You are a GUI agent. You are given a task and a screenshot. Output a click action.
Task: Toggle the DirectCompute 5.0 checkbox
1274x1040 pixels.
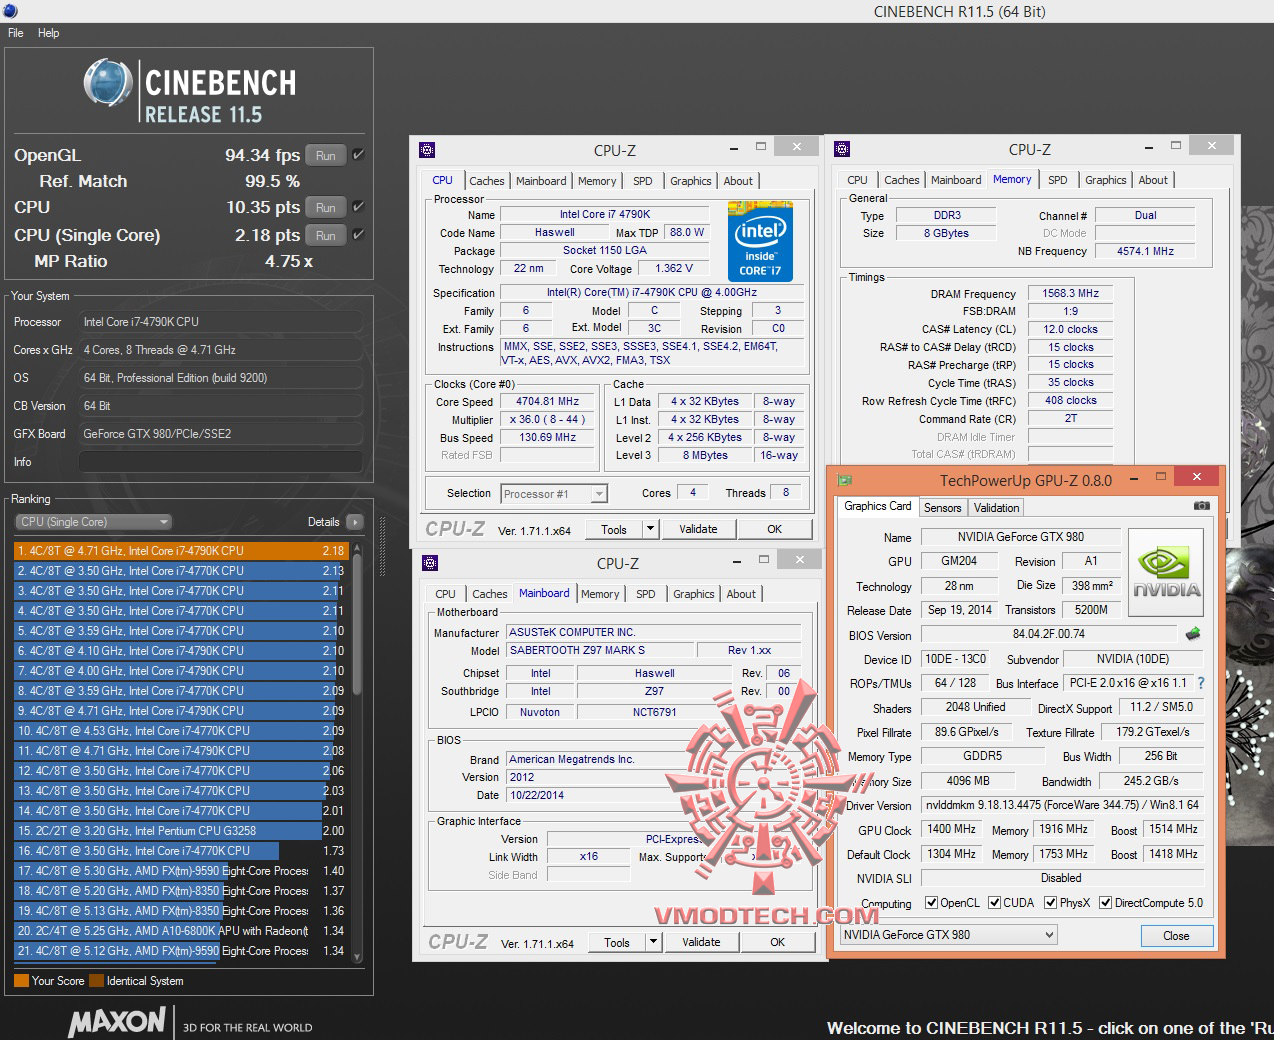pos(1106,903)
